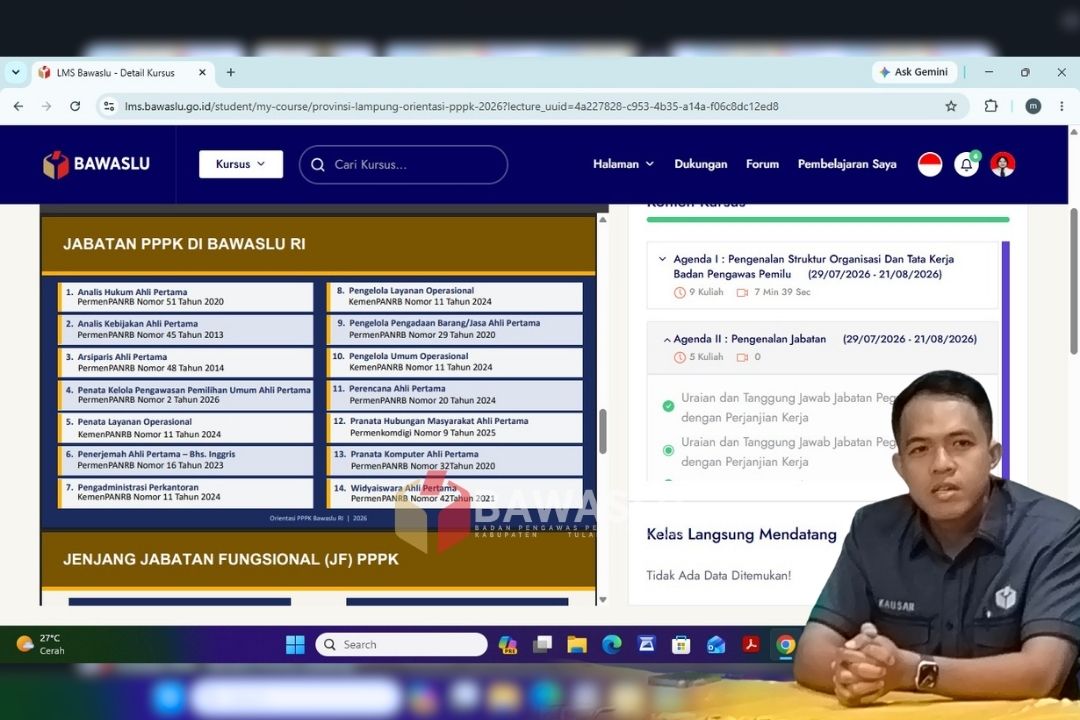Viewport: 1080px width, 720px height.
Task: Open the Chrome profile icon beside extensions
Action: point(1032,106)
